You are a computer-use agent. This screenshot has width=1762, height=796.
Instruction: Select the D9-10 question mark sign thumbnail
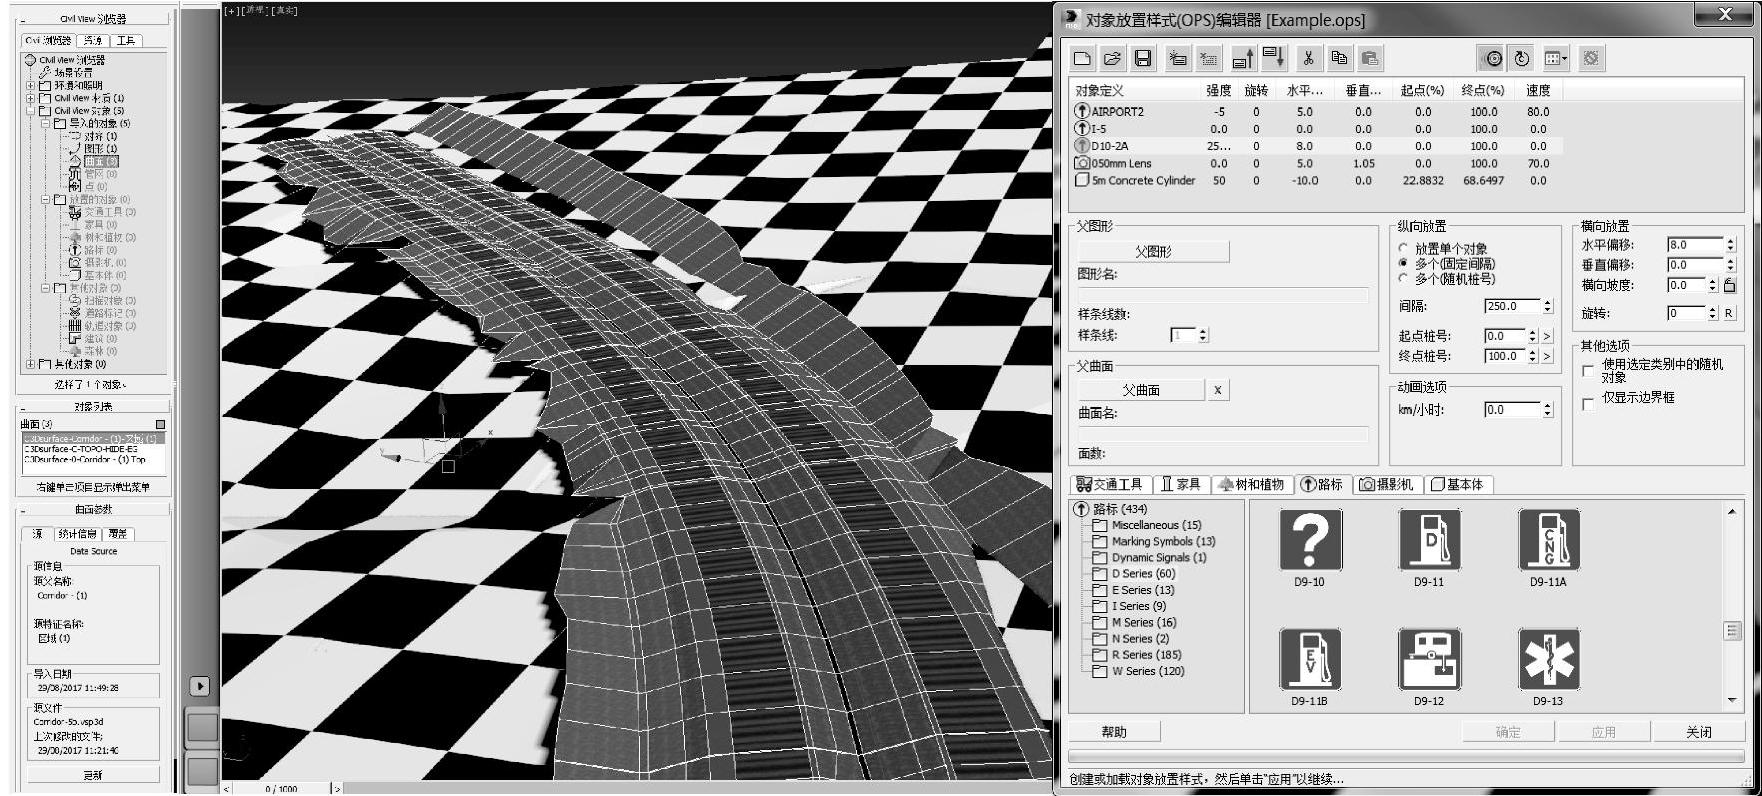(1310, 539)
